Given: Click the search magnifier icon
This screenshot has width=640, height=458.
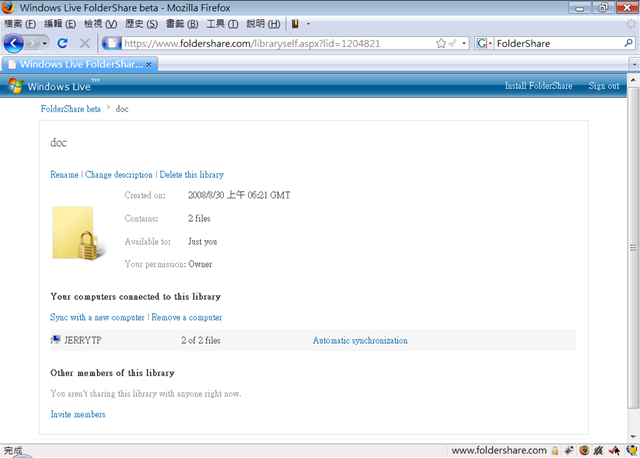Looking at the screenshot, I should coord(628,42).
